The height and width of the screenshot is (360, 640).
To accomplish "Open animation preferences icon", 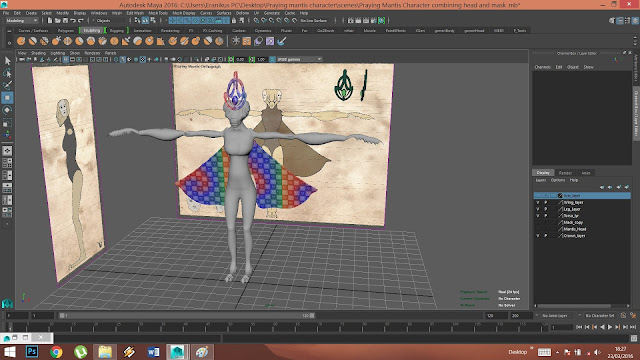I will pyautogui.click(x=633, y=316).
